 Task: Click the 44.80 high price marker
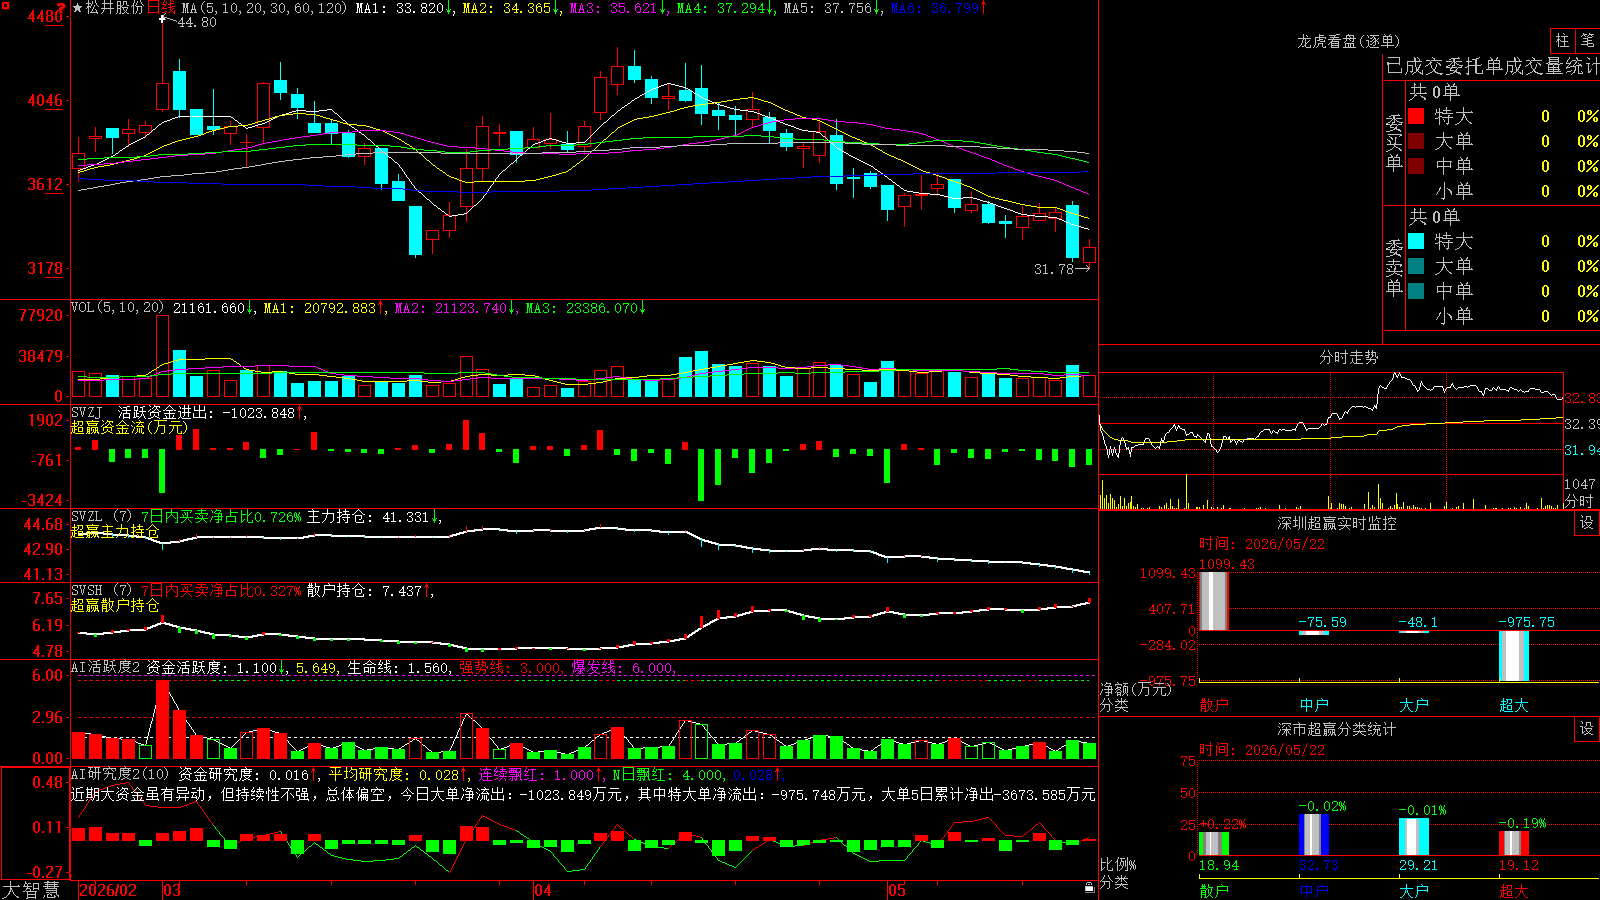197,23
